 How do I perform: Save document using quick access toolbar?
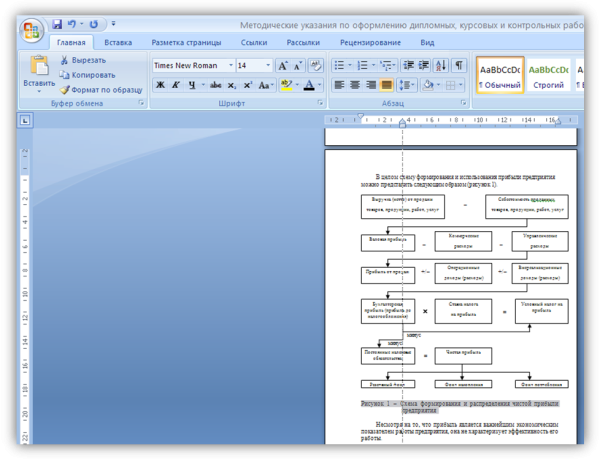click(57, 23)
